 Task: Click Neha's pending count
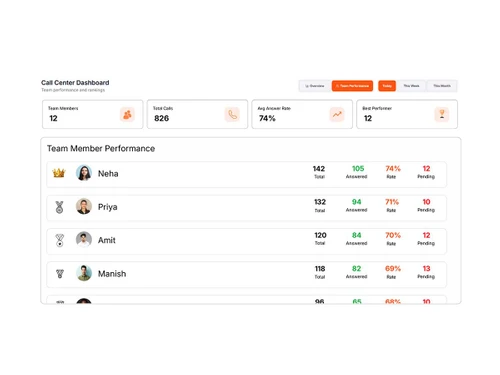coord(426,169)
